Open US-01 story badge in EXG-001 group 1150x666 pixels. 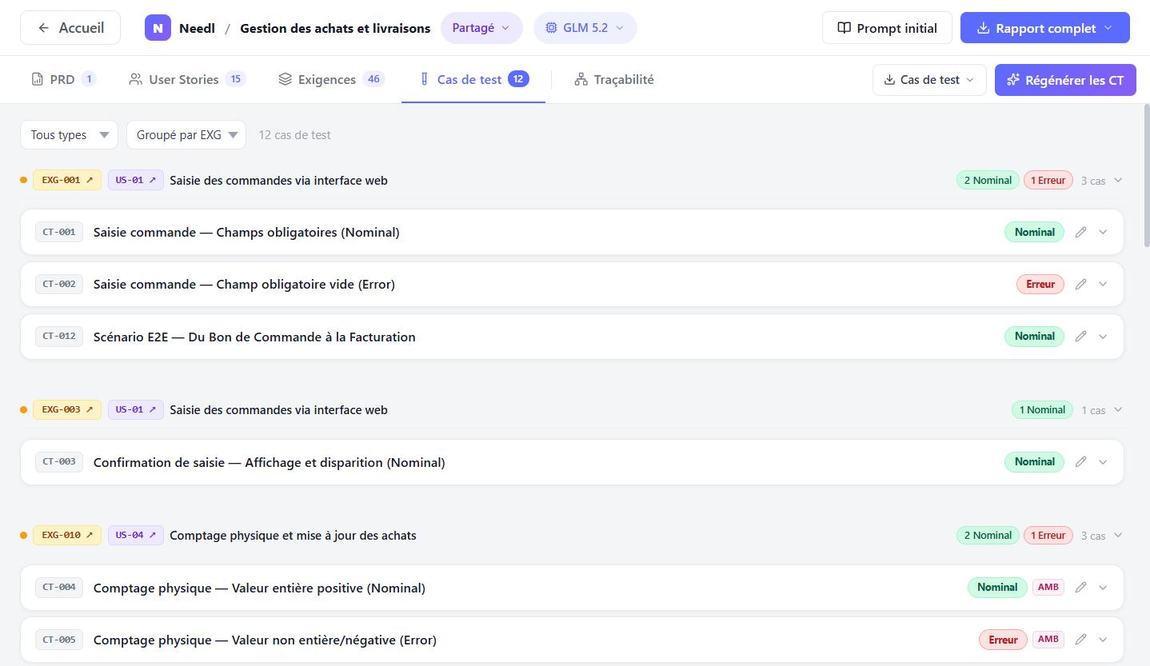point(136,180)
